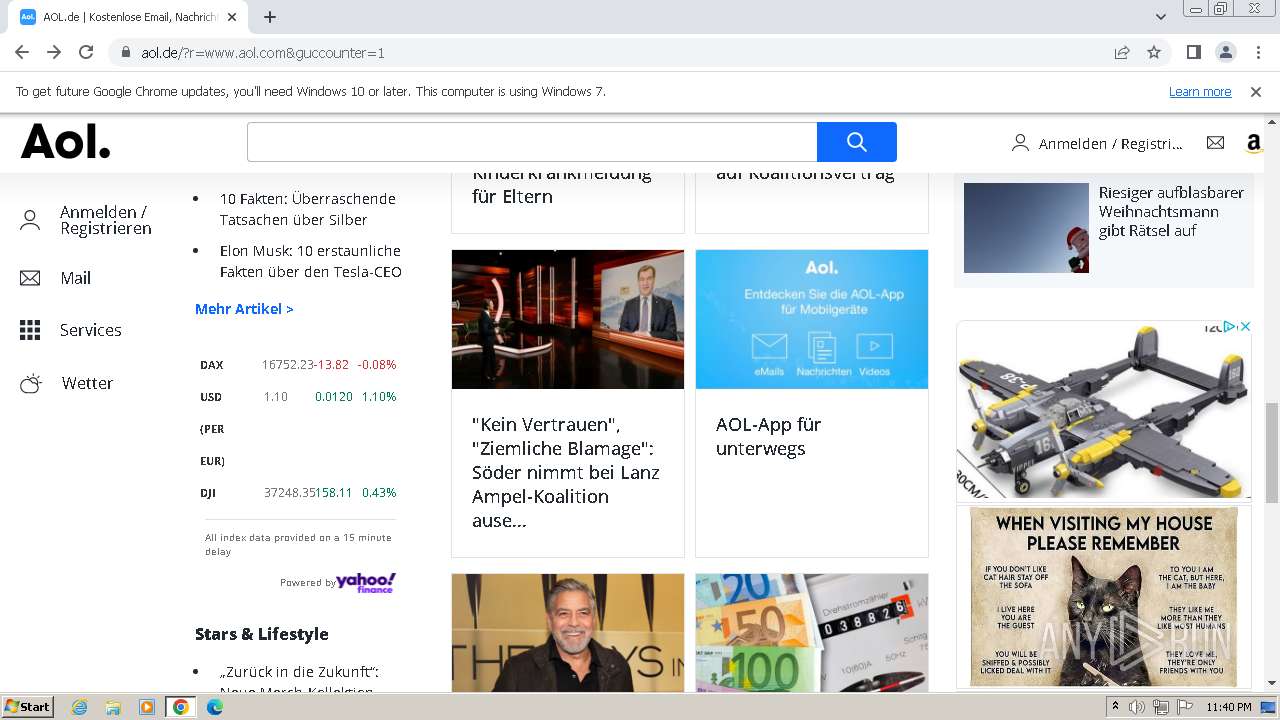Image resolution: width=1280 pixels, height=720 pixels.
Task: Click the Aol. logo
Action: click(66, 142)
